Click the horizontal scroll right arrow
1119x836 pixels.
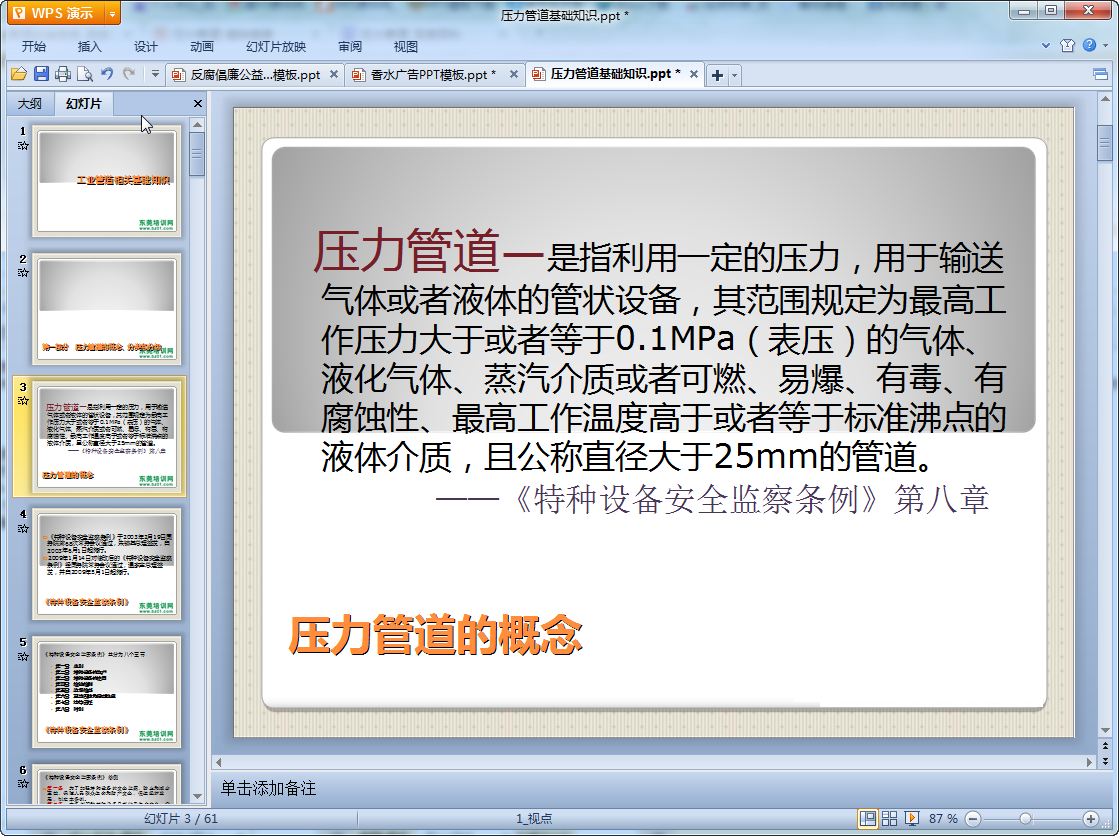(x=1089, y=762)
